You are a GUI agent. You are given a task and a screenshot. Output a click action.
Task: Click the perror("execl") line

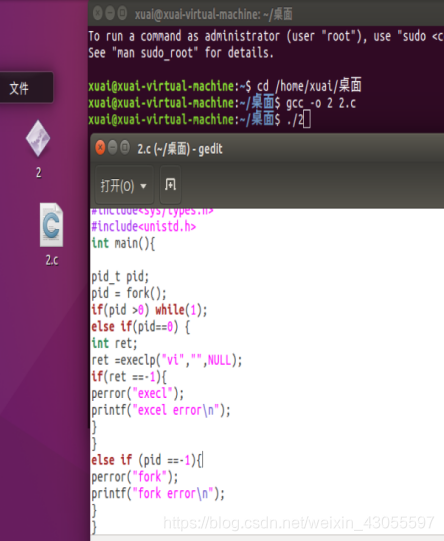coord(138,394)
